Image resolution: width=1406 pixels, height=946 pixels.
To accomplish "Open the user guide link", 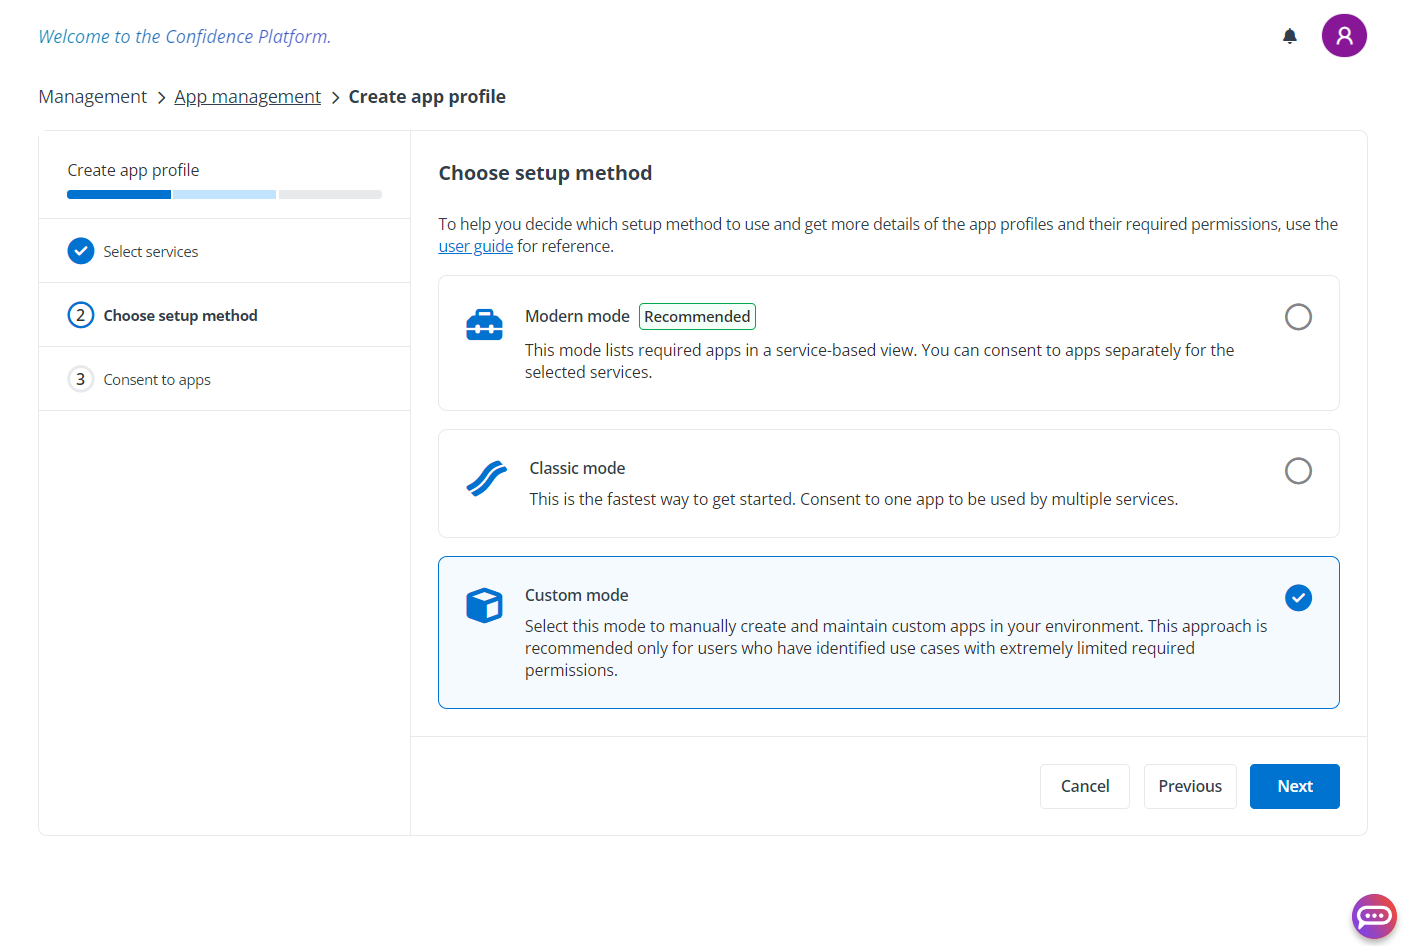I will [x=475, y=247].
